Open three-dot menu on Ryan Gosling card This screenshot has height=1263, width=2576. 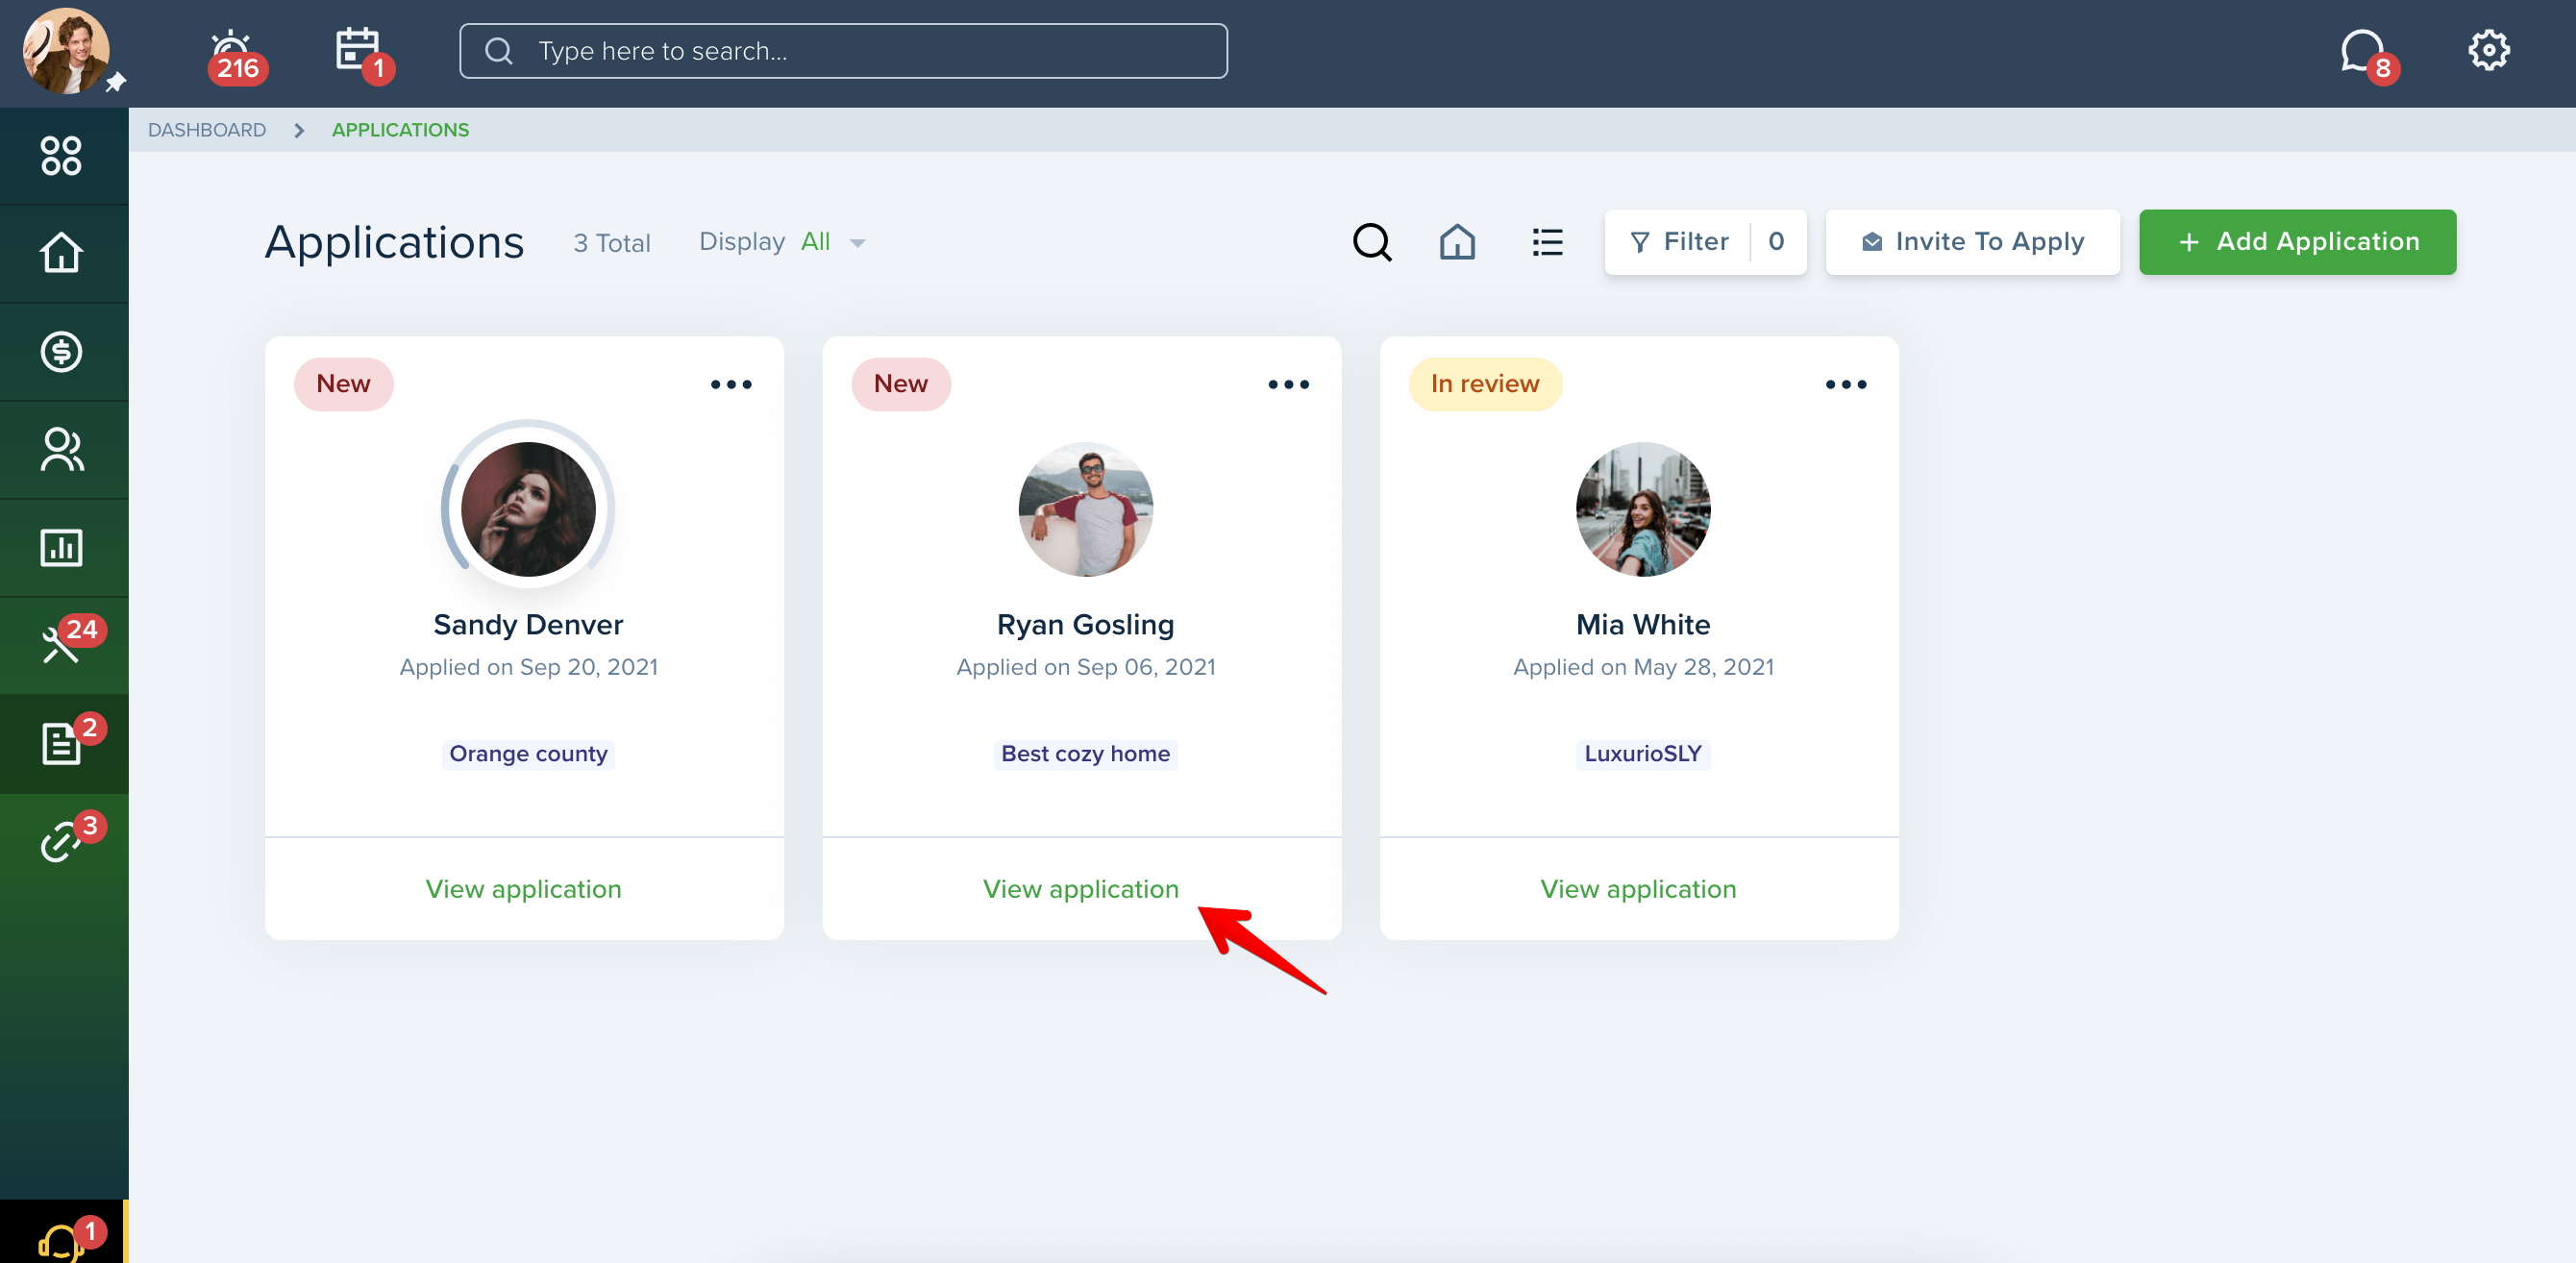click(x=1288, y=384)
